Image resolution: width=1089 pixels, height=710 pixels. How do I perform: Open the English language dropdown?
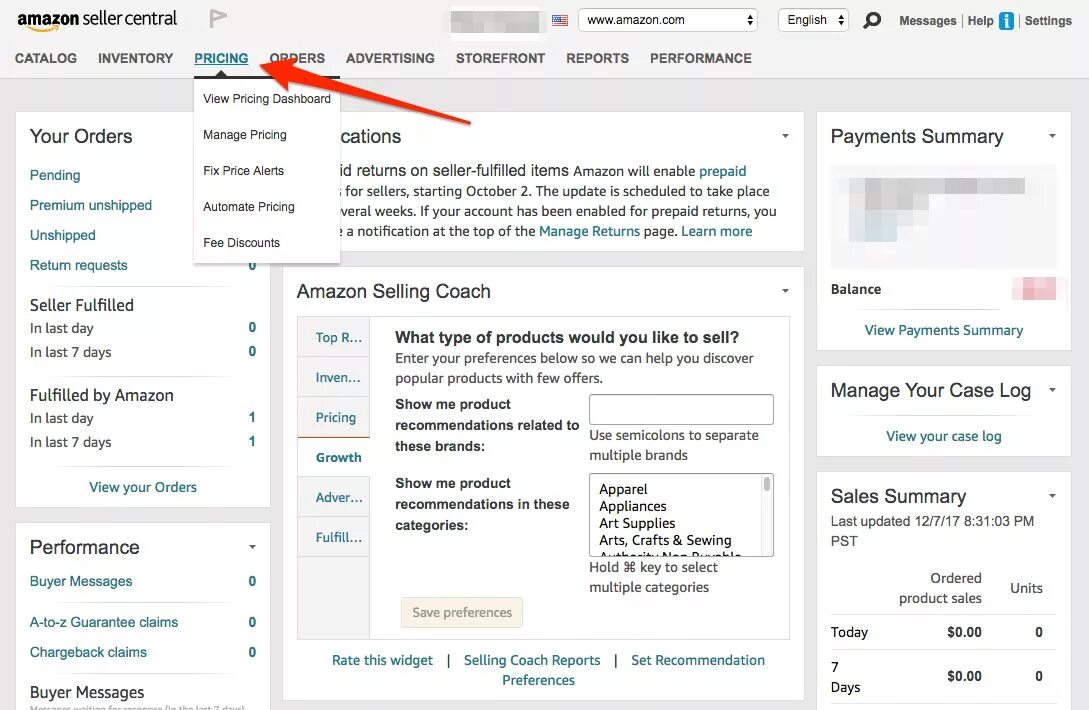814,20
